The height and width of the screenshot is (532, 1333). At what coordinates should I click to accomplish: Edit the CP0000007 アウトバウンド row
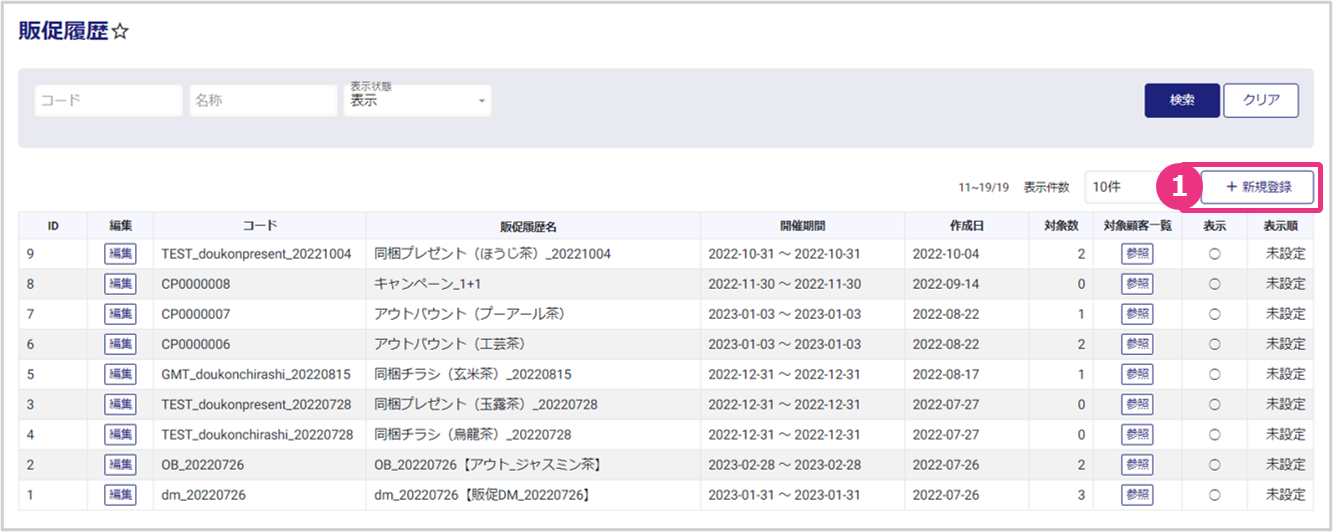[x=120, y=314]
